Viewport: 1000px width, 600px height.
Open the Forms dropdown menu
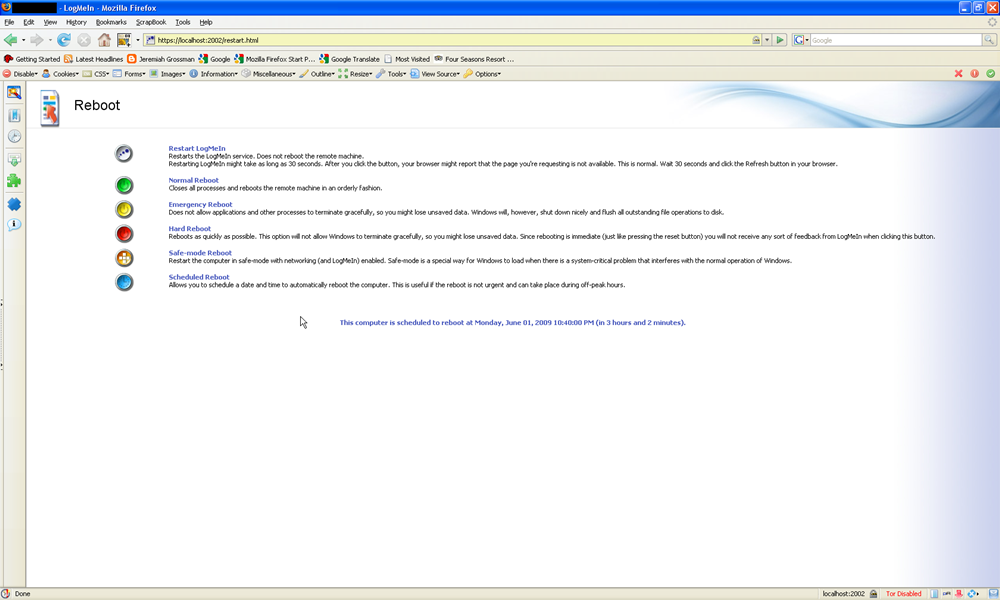129,74
